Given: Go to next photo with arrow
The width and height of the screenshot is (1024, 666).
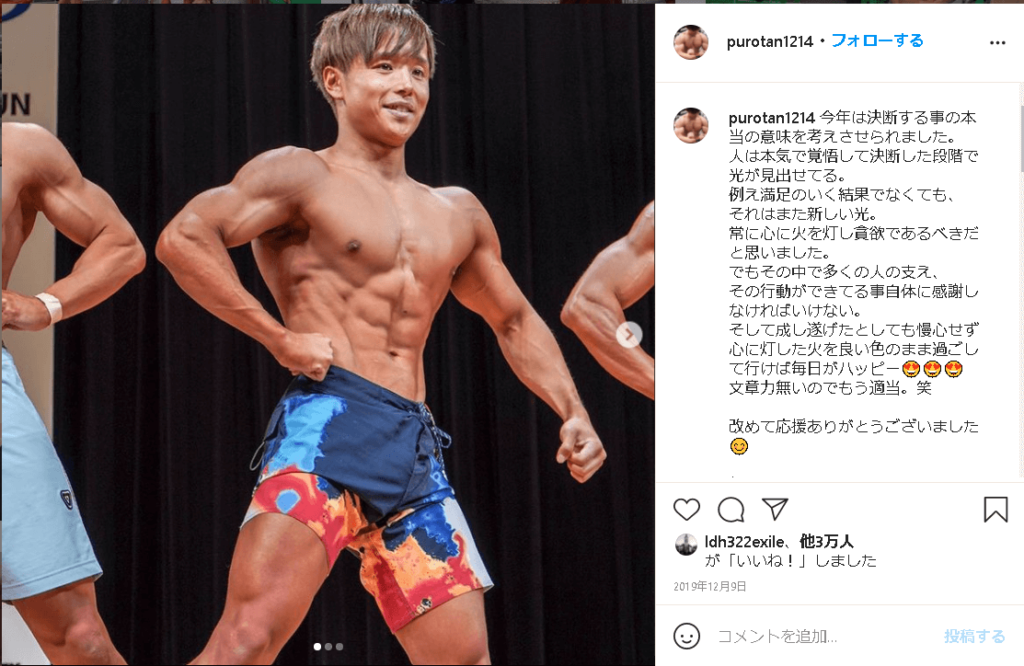Looking at the screenshot, I should coord(630,335).
